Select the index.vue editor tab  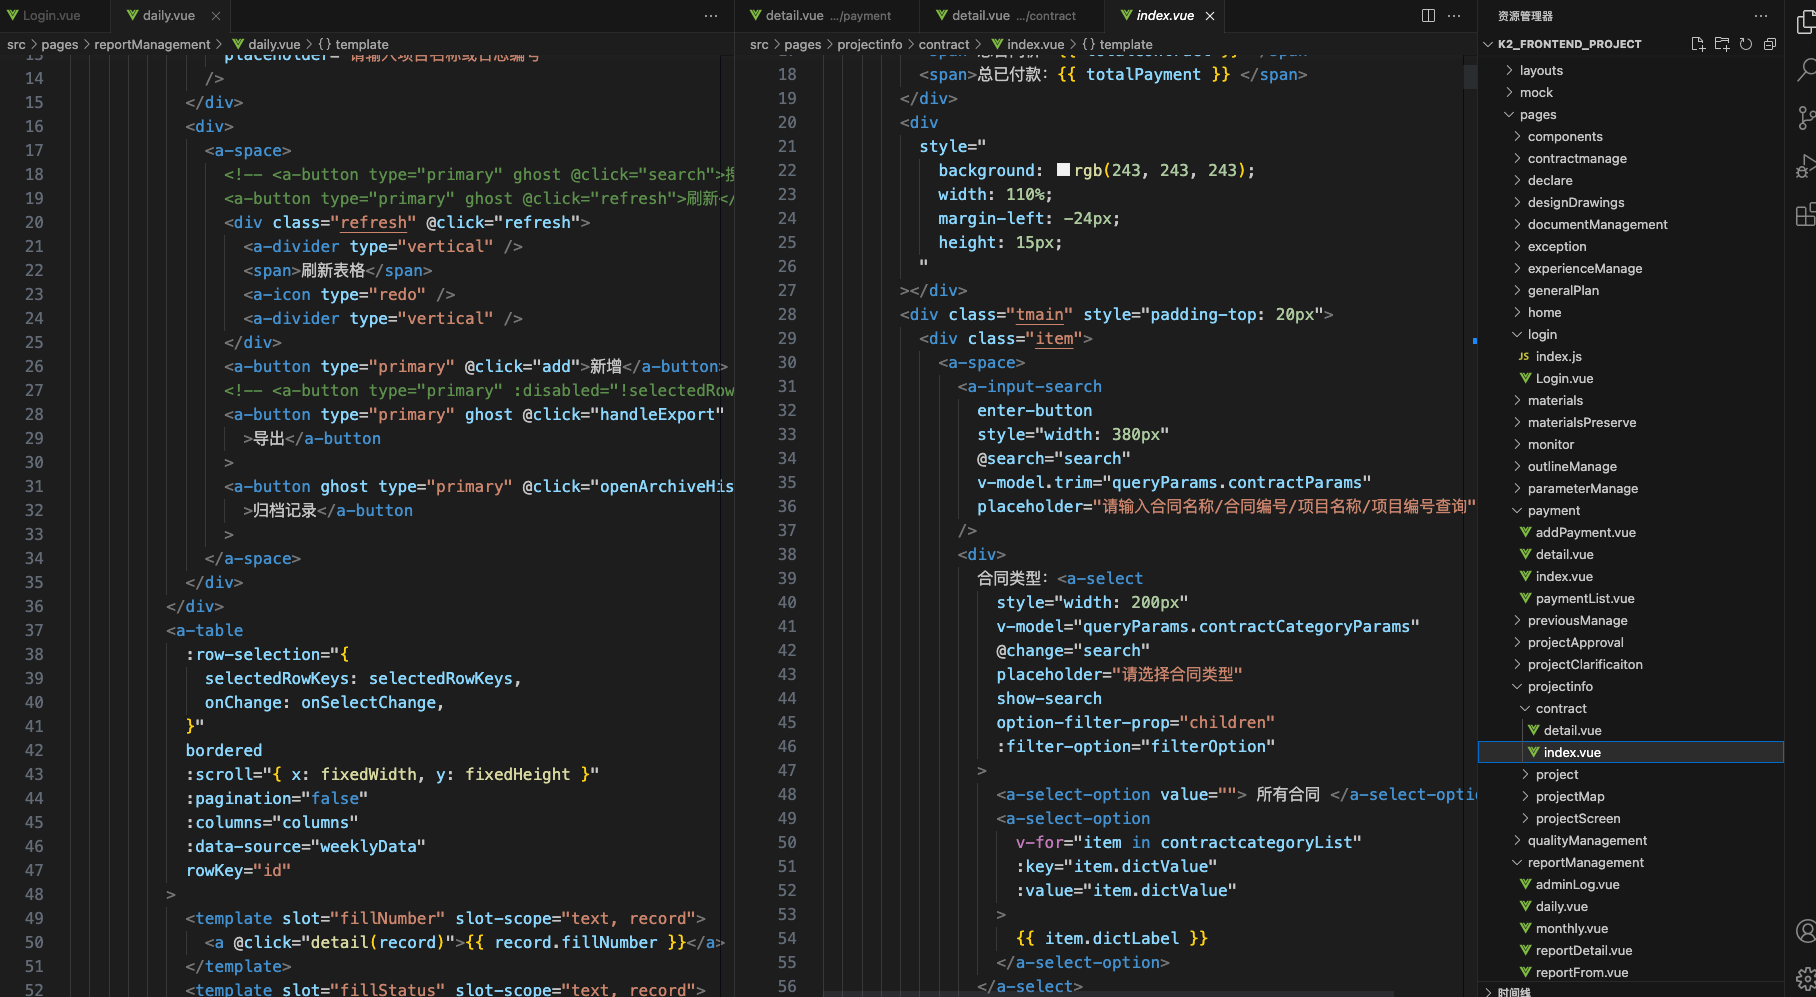tap(1165, 15)
